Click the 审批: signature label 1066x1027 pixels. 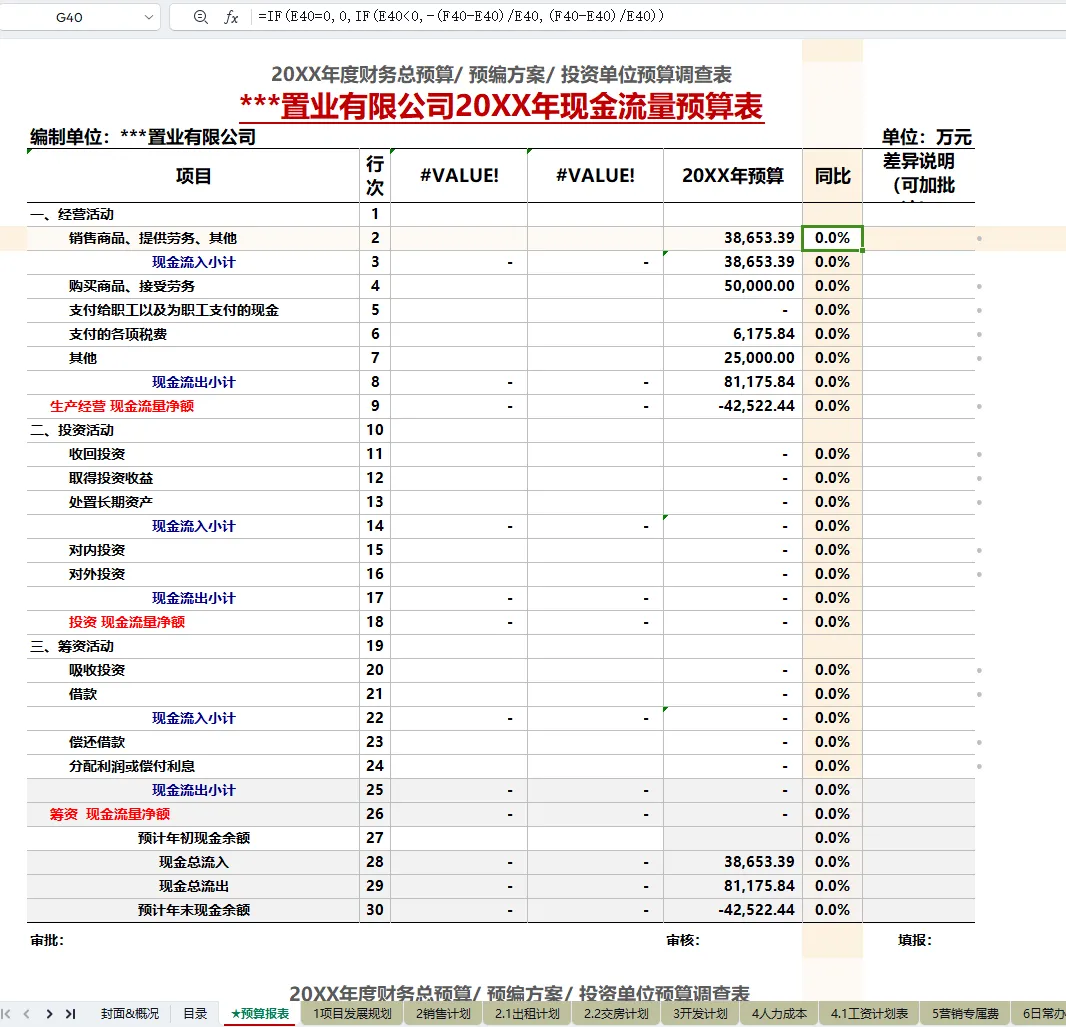click(47, 940)
